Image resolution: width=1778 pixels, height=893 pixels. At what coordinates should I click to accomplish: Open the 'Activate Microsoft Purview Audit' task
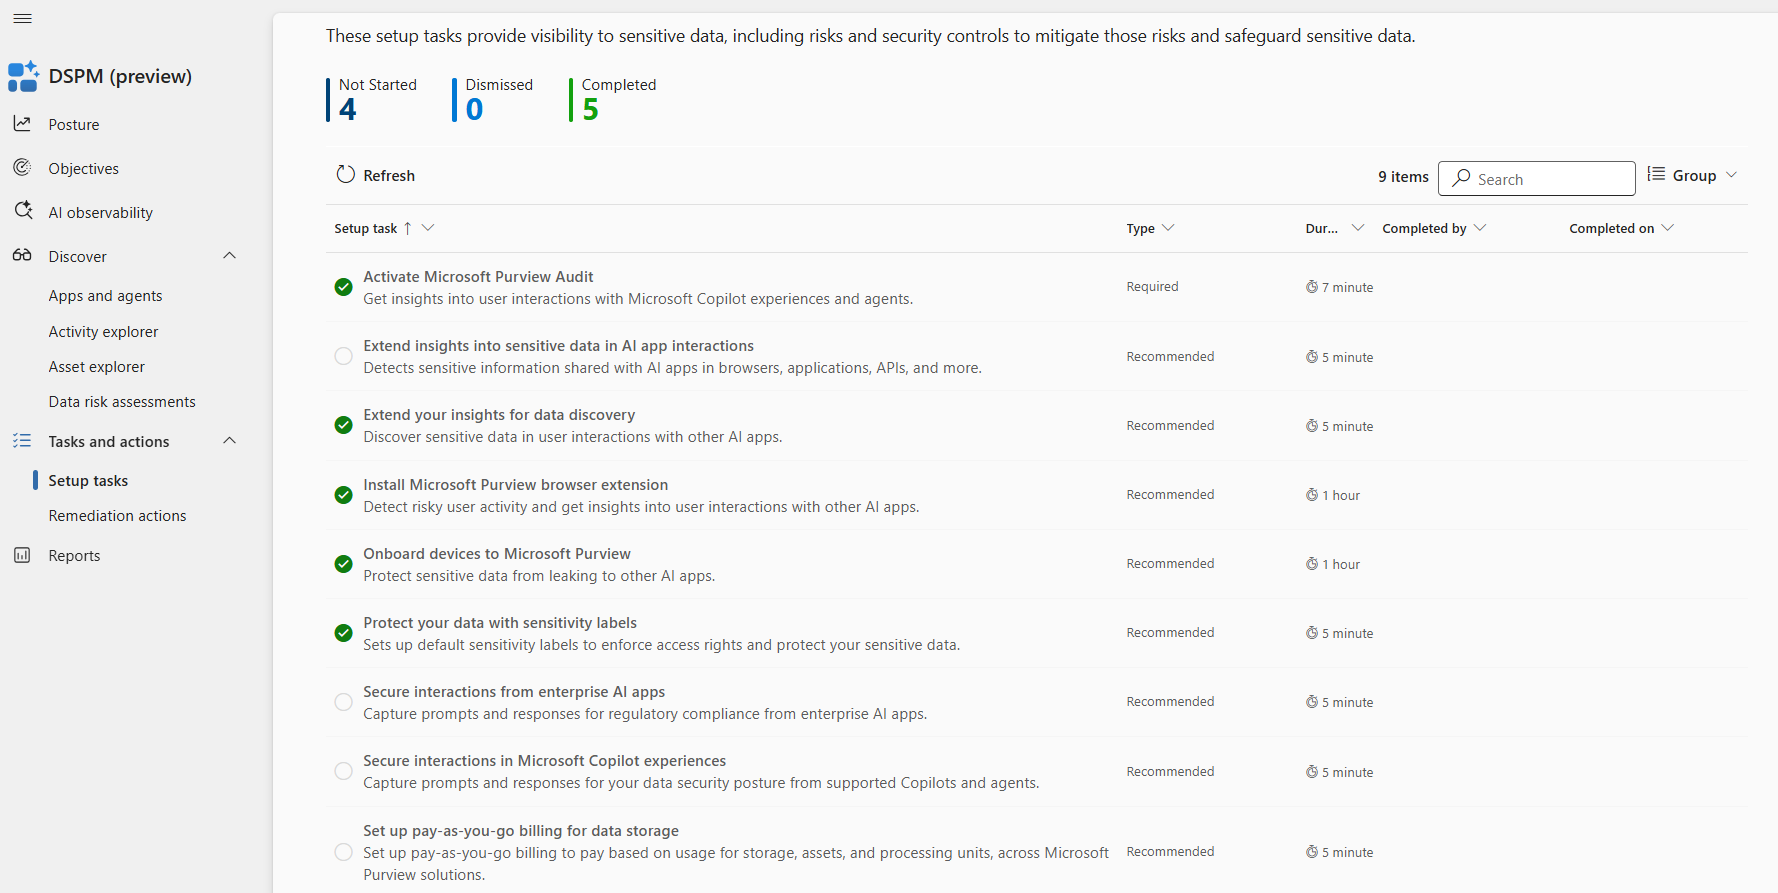click(x=478, y=277)
